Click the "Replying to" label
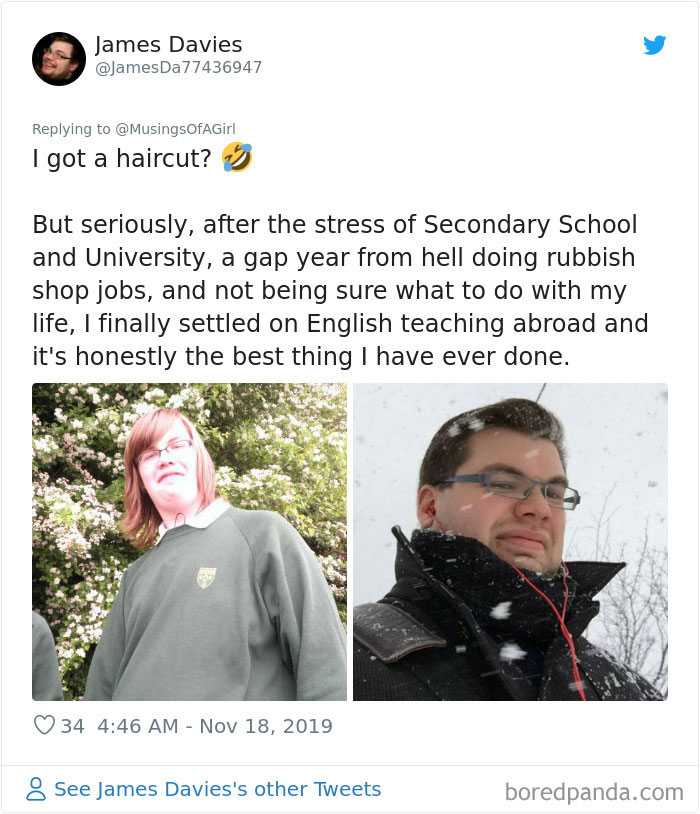700x814 pixels. 71,129
